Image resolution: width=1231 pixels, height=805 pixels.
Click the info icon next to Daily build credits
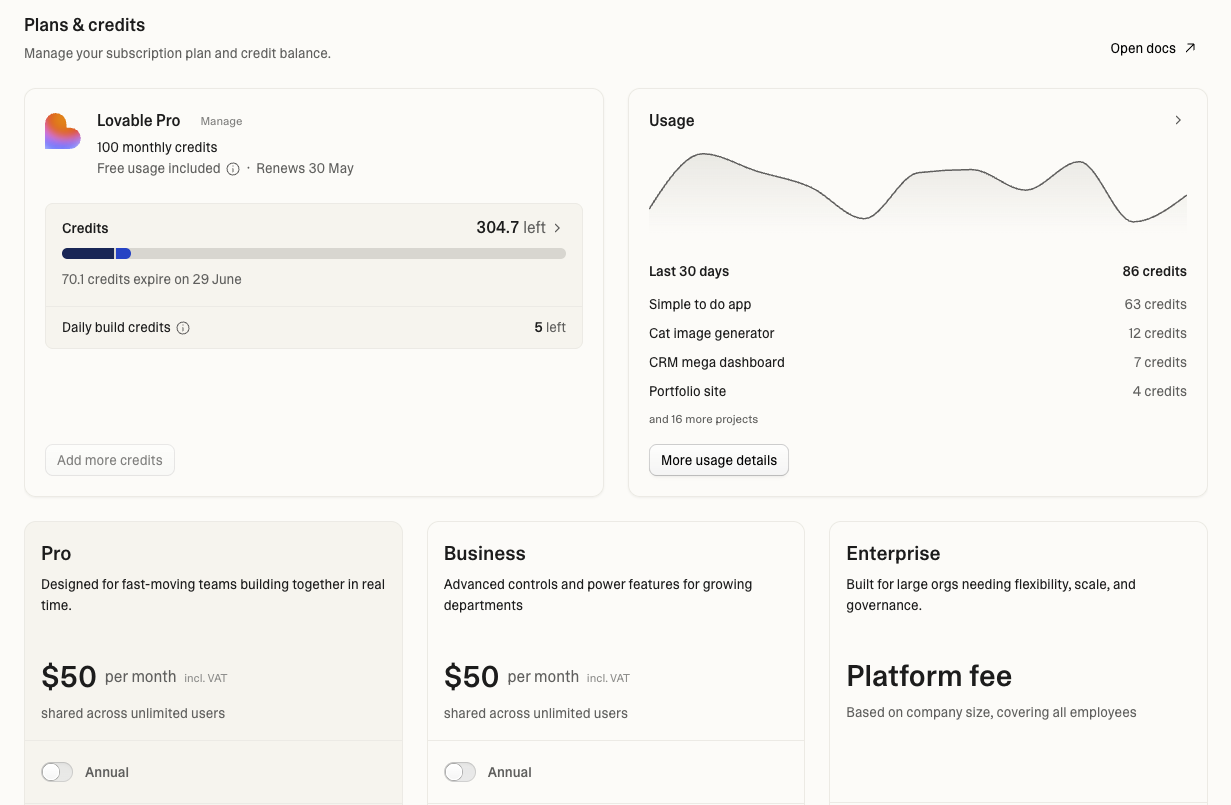point(183,328)
